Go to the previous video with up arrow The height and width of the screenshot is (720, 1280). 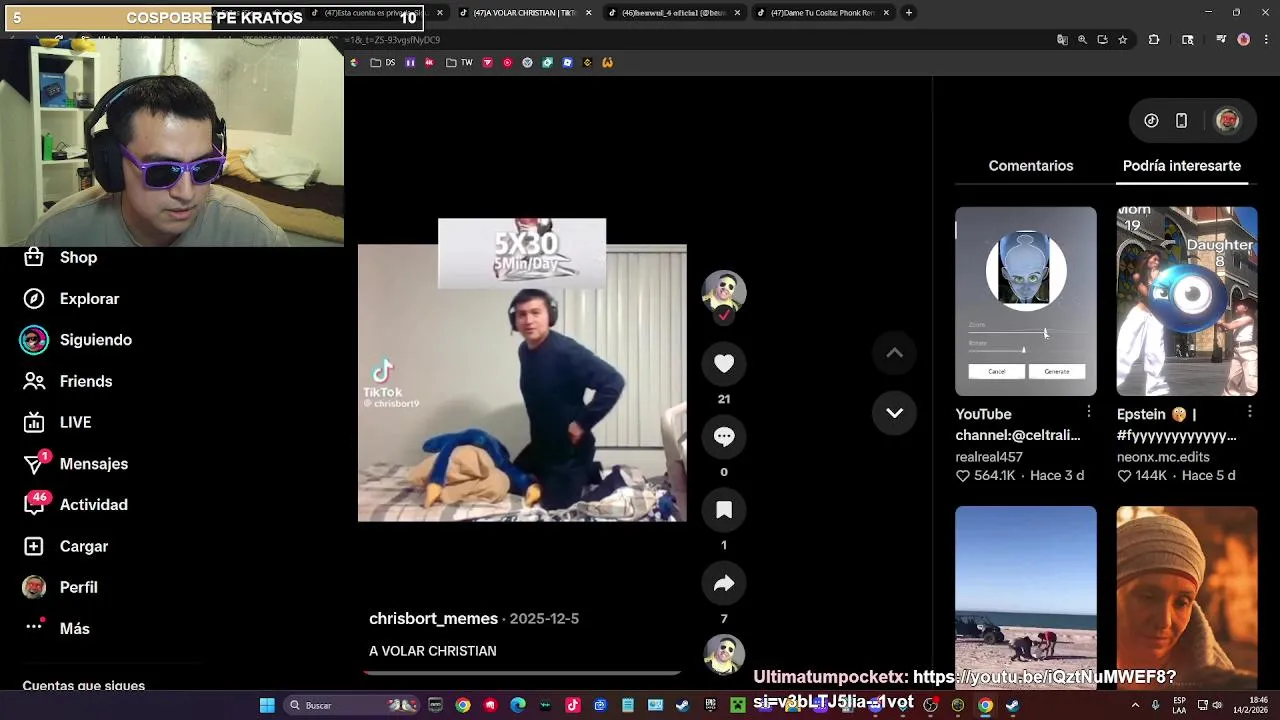[894, 353]
